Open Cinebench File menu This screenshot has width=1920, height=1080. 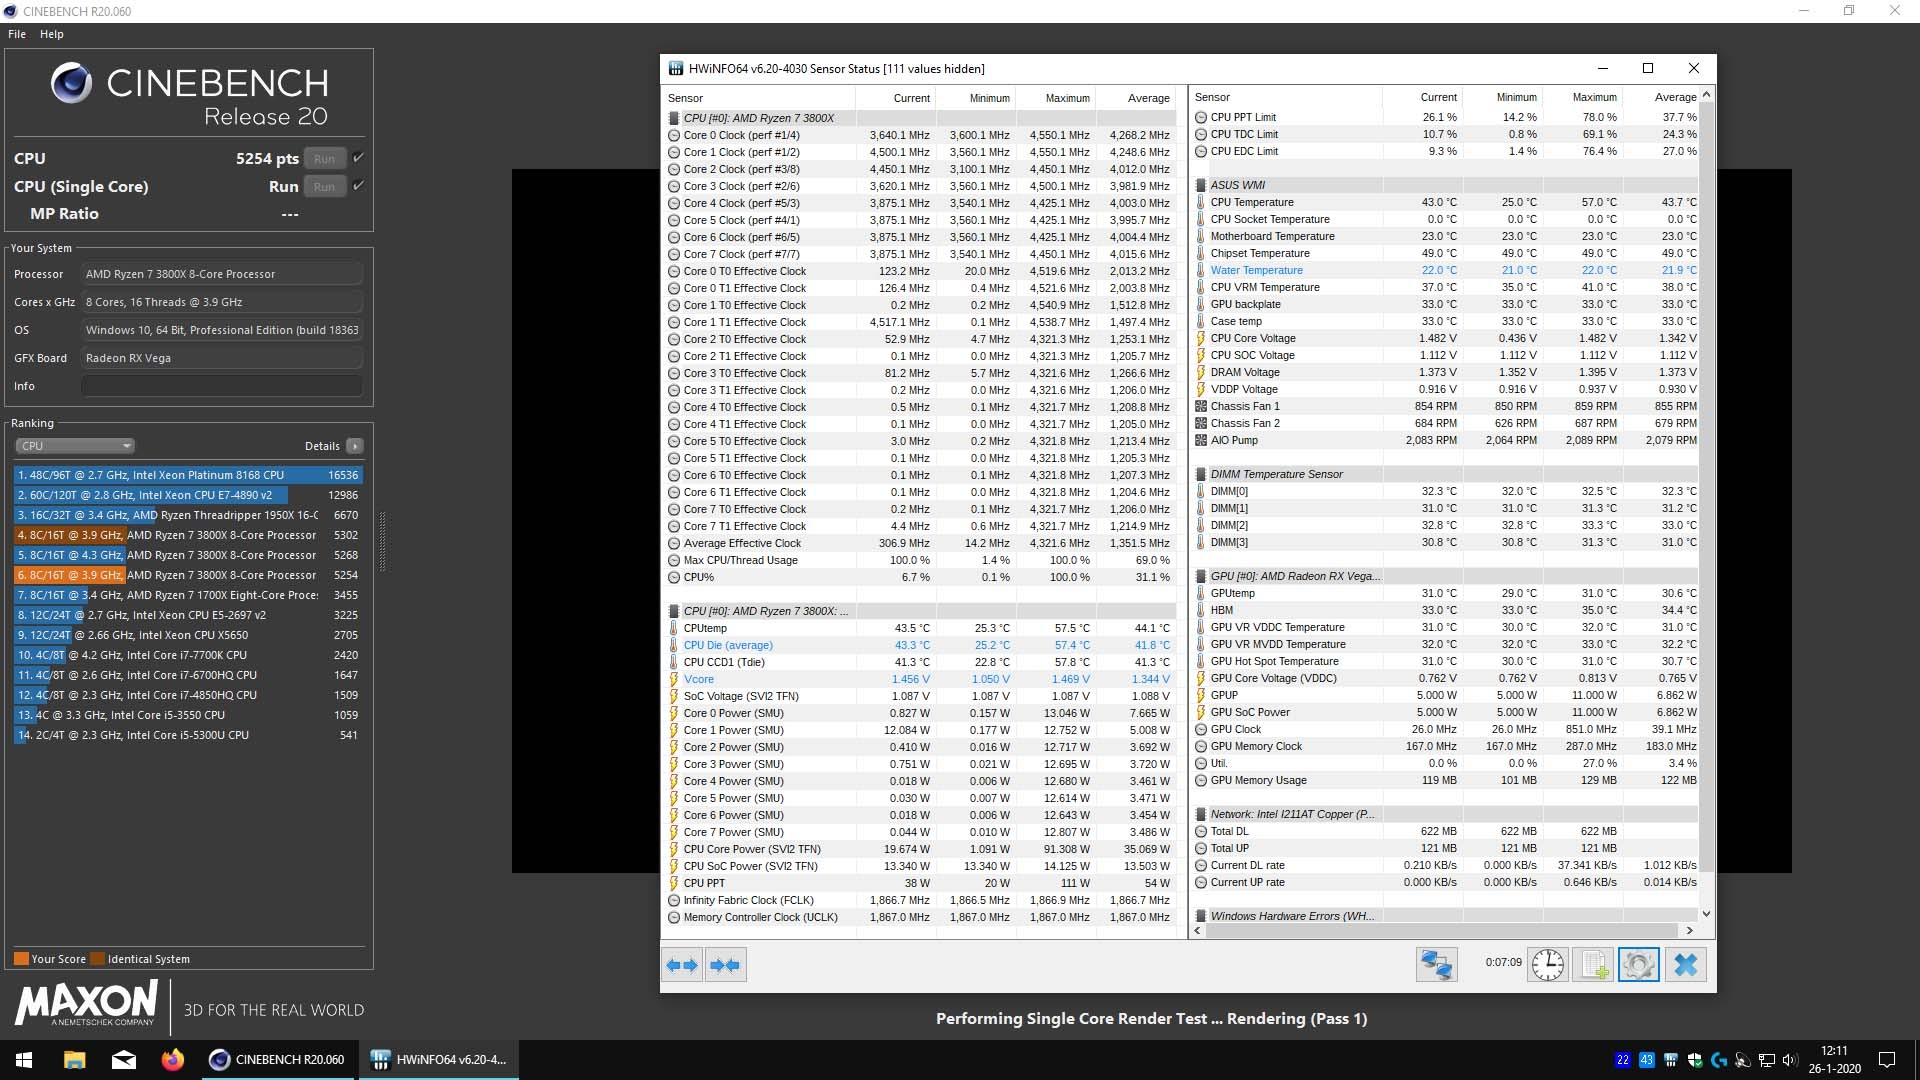[17, 34]
